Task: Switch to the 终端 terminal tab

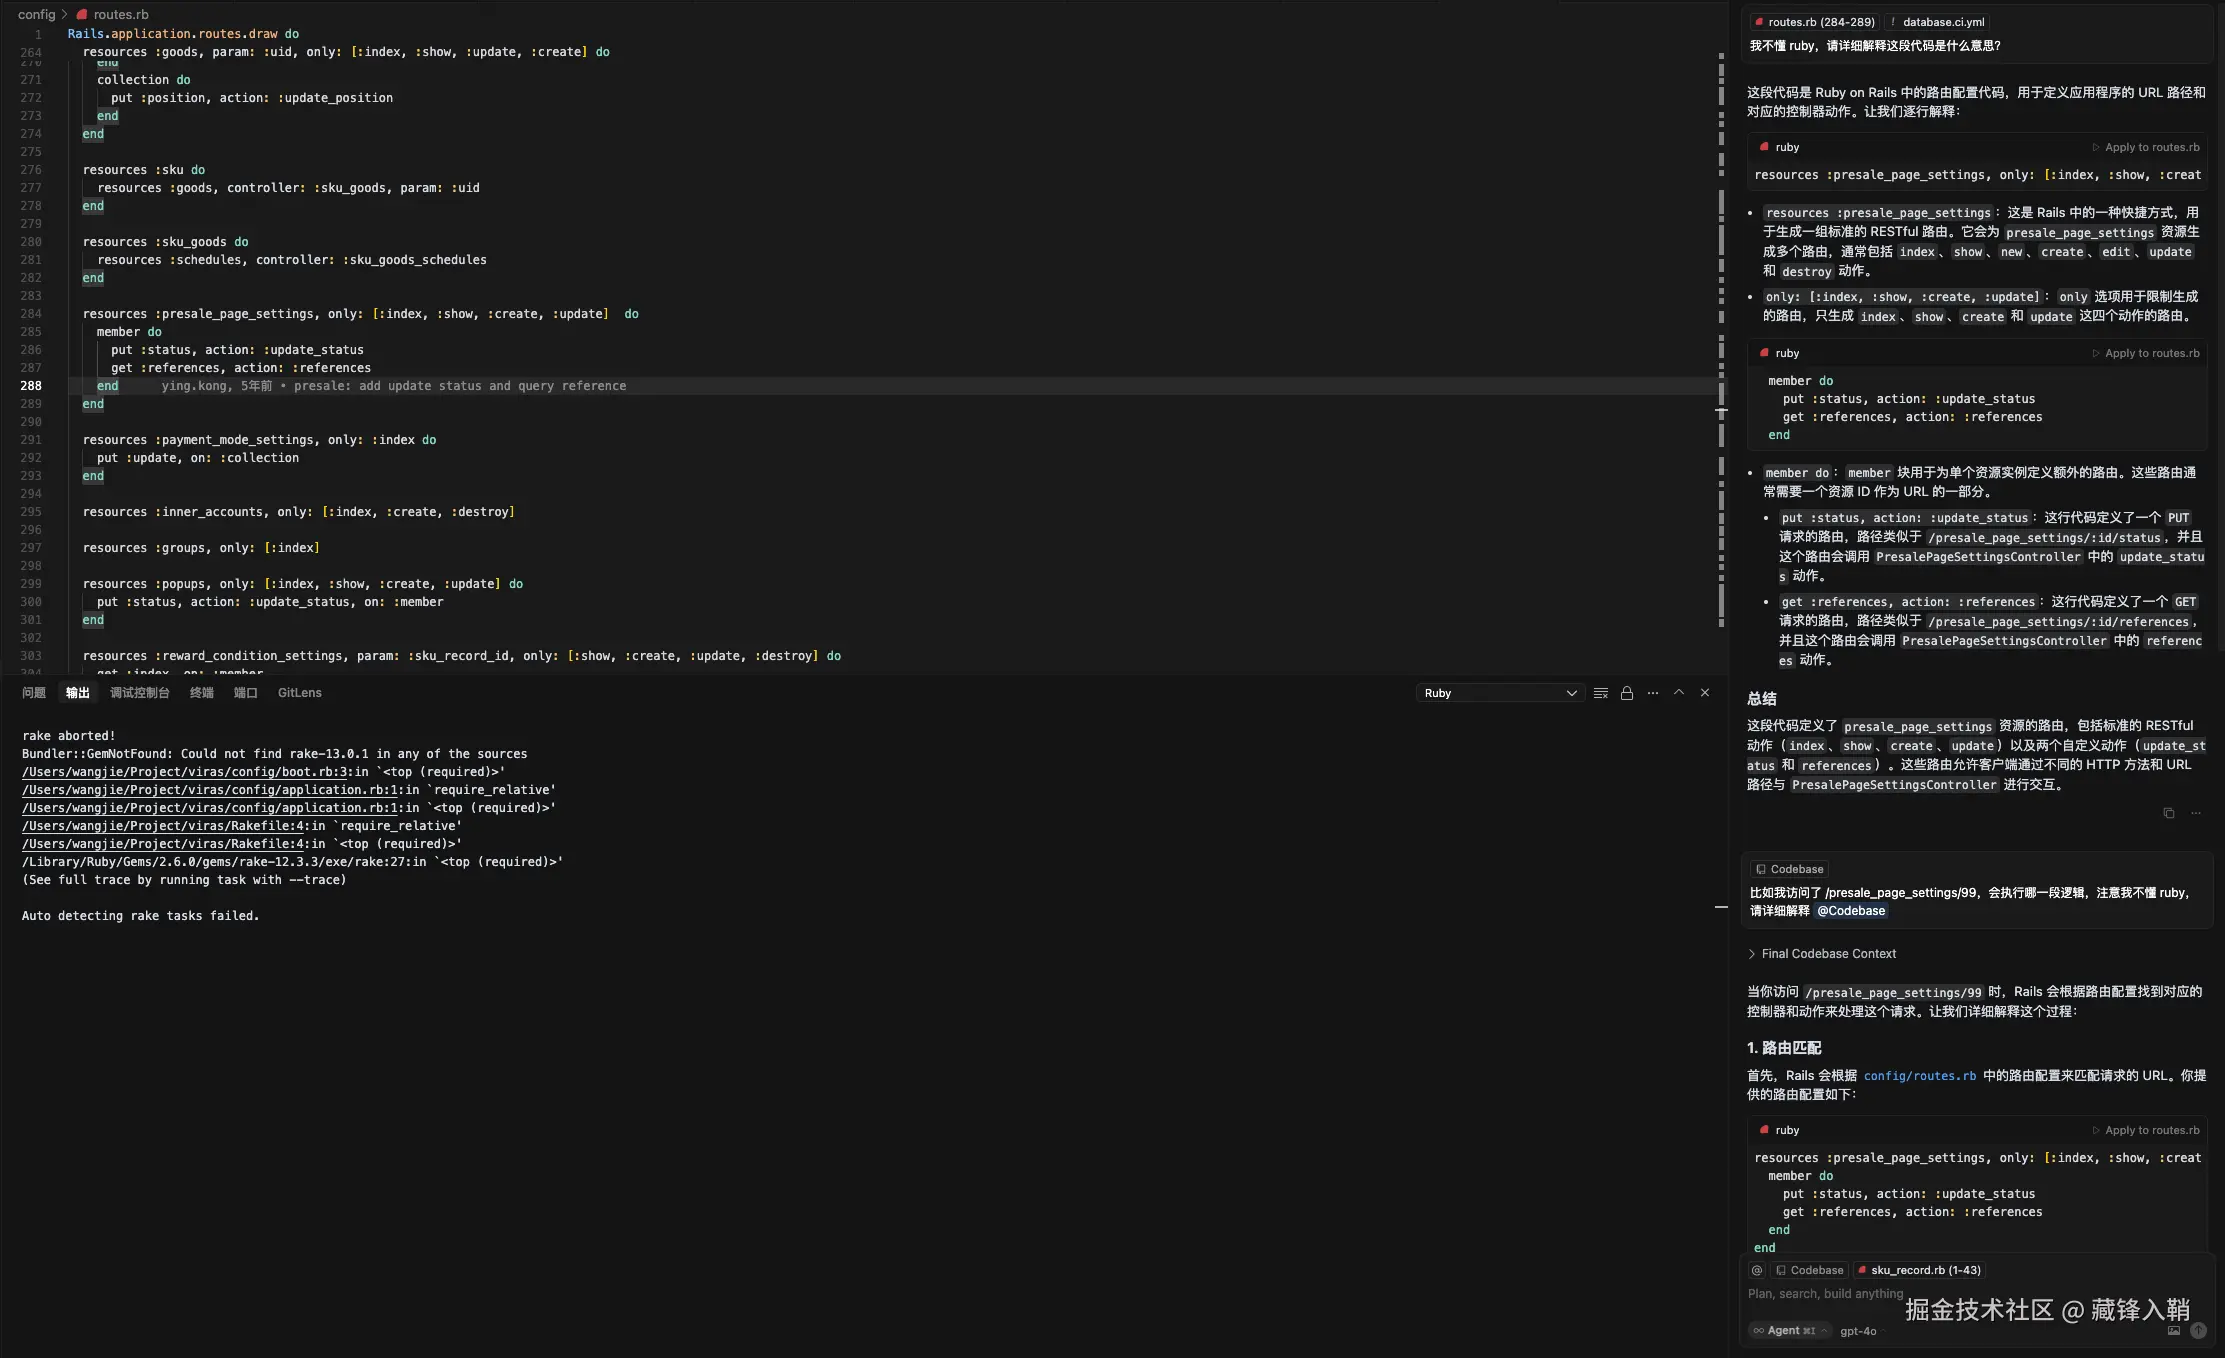Action: 201,693
